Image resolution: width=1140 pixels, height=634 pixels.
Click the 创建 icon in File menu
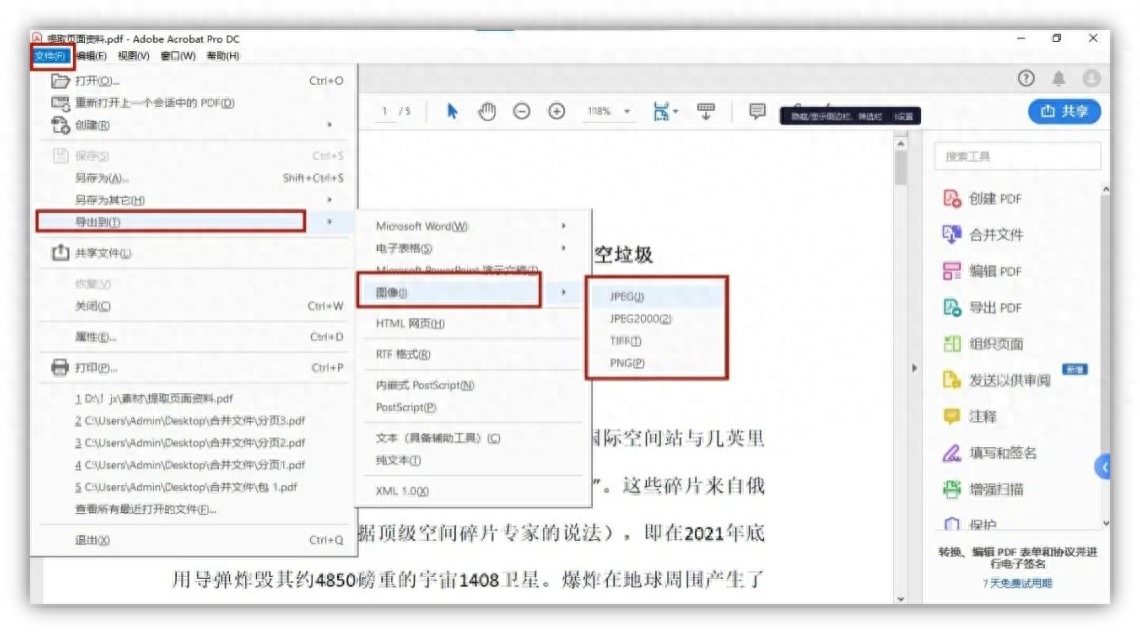[x=60, y=125]
